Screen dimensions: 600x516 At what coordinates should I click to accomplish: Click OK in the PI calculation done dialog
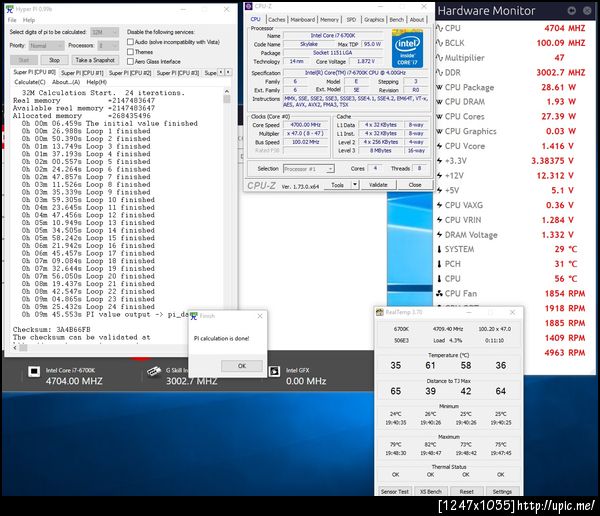point(242,366)
